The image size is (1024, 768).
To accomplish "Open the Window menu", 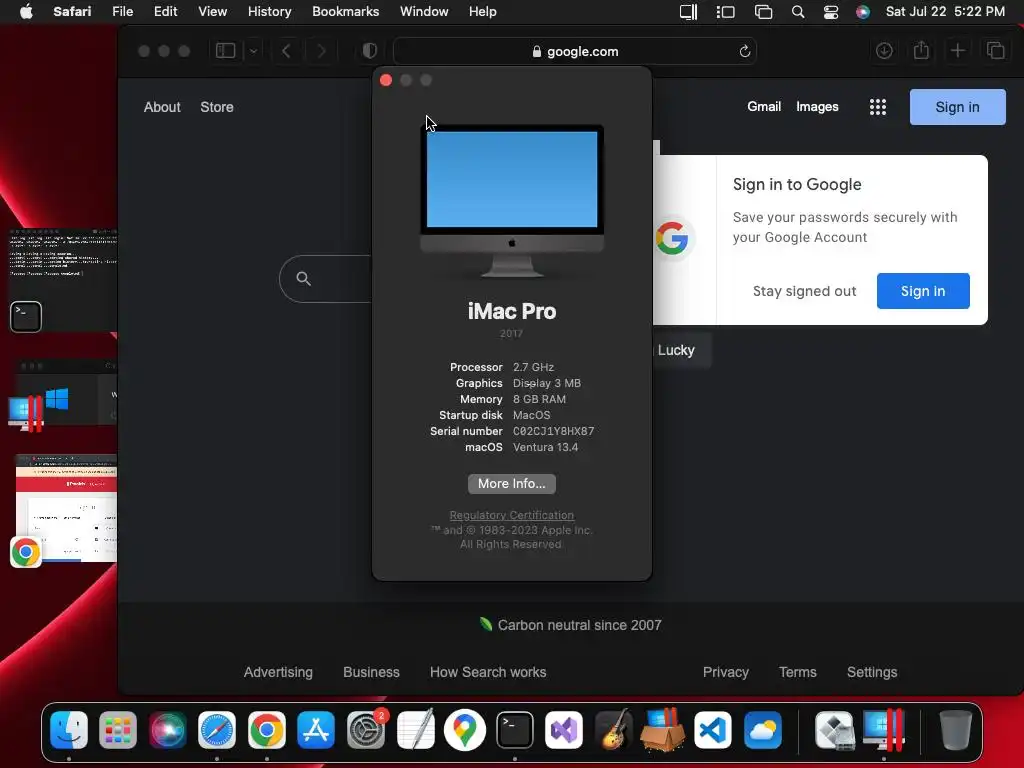I will pos(424,12).
